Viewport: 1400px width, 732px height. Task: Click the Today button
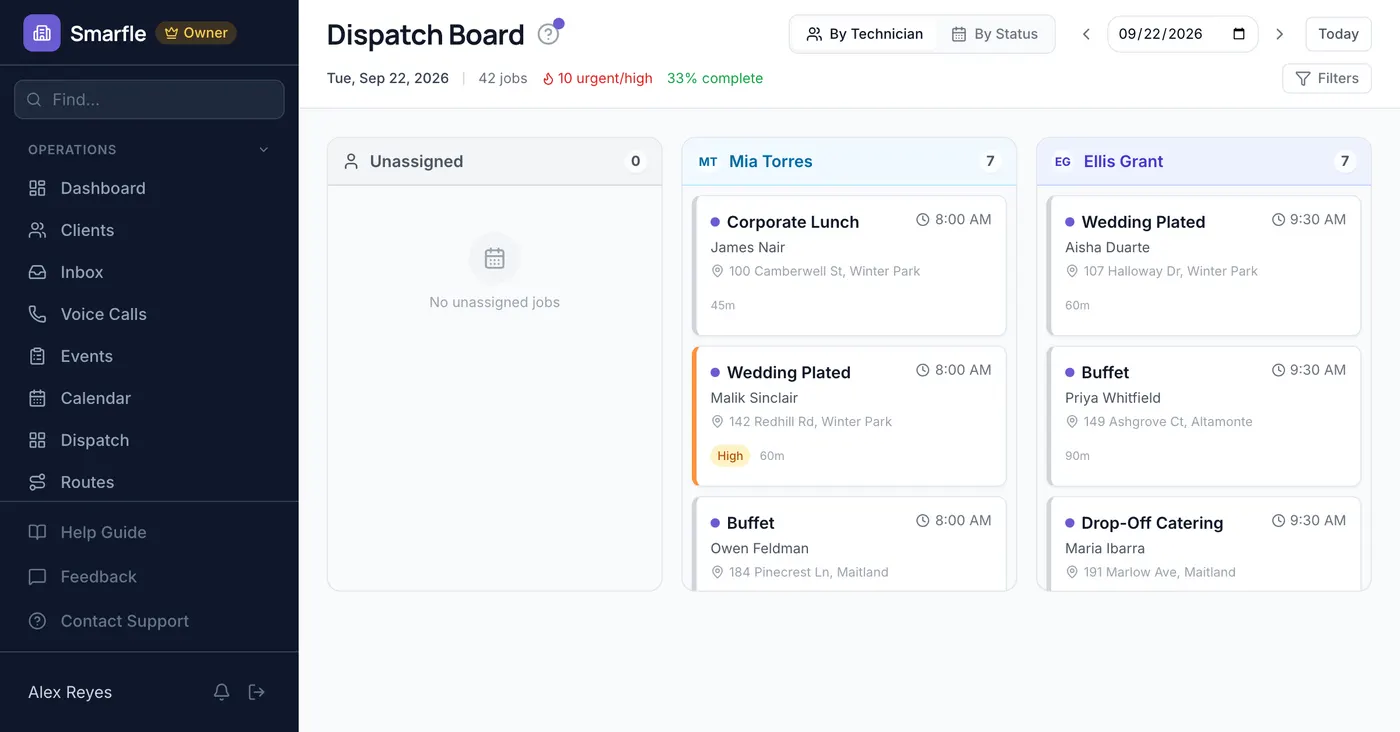coord(1338,34)
